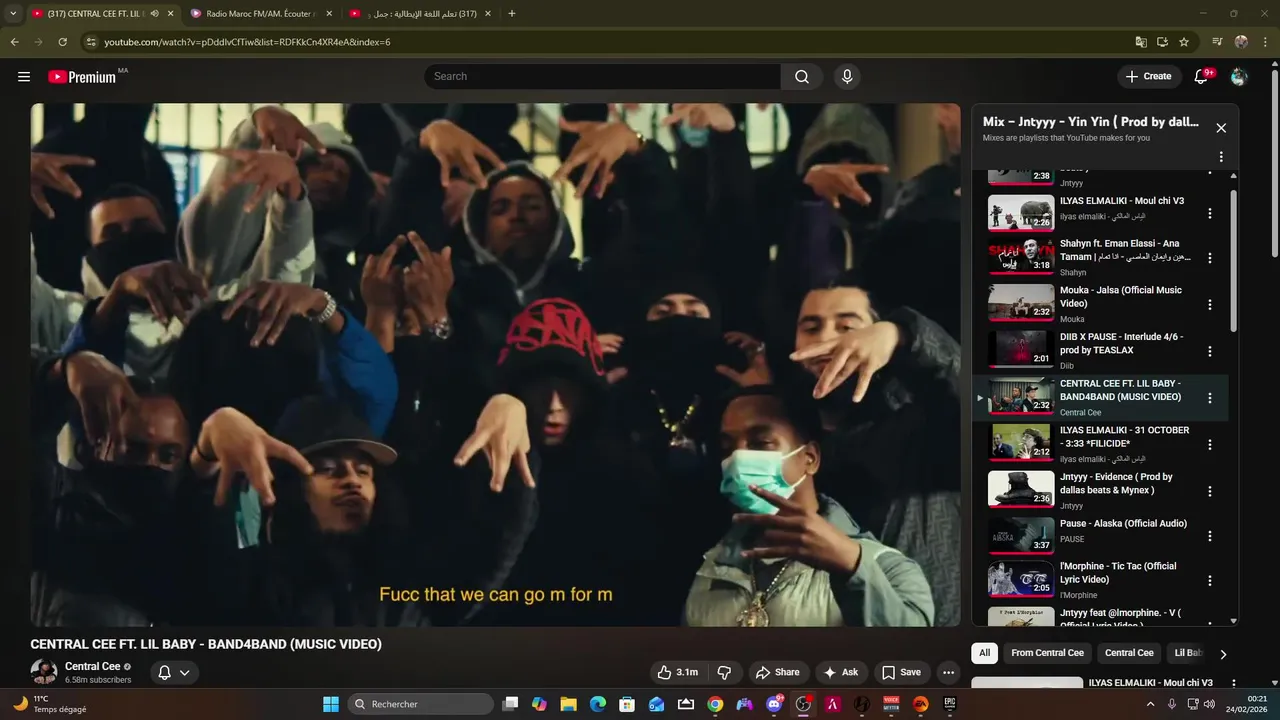This screenshot has width=1280, height=720.
Task: Click the video player to pause
Action: pos(495,365)
